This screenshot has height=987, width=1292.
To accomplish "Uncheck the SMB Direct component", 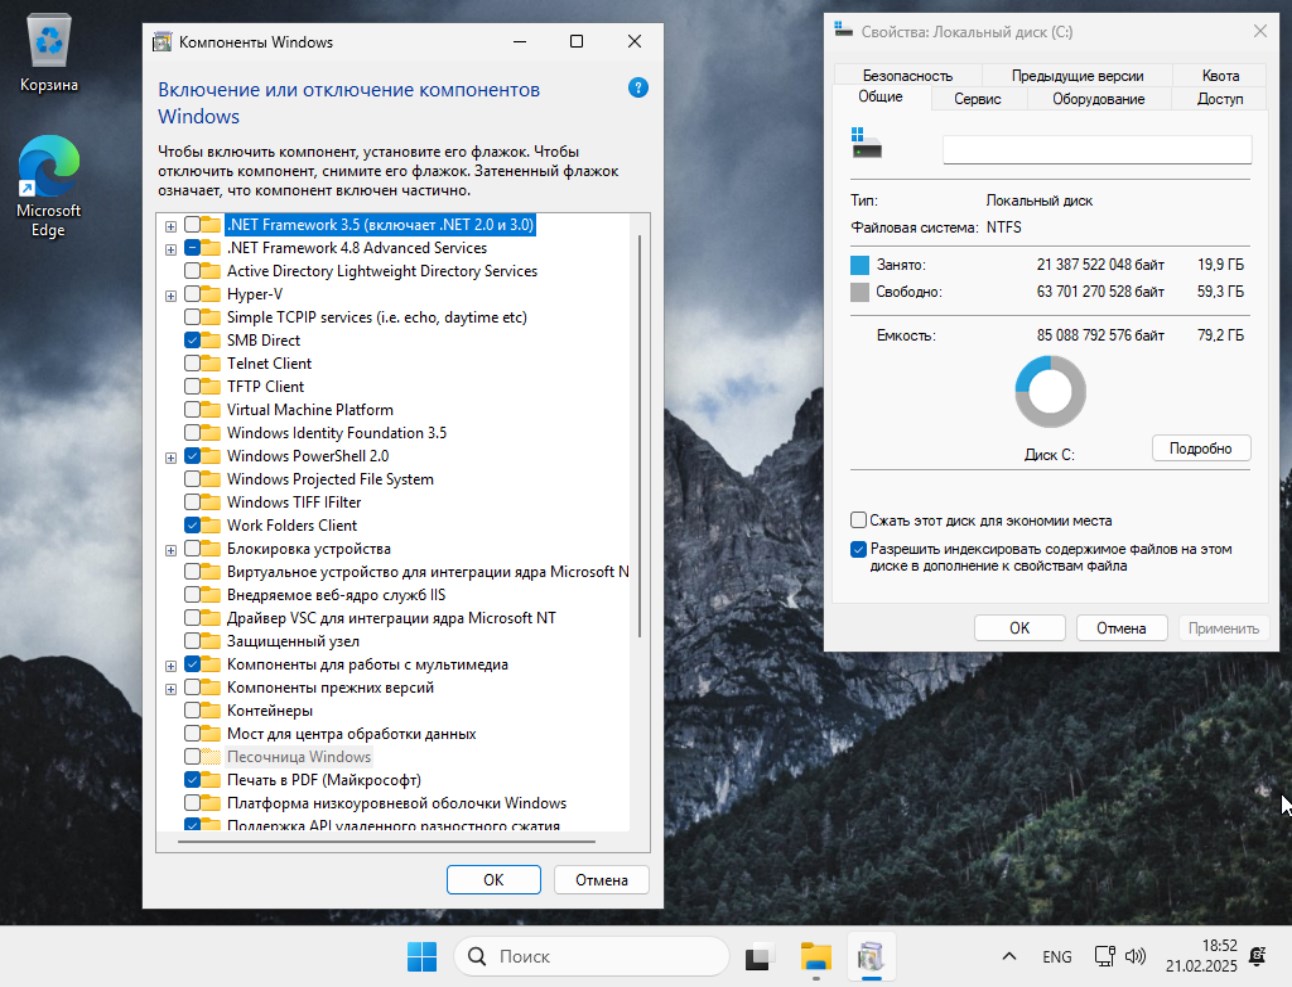I will [192, 340].
